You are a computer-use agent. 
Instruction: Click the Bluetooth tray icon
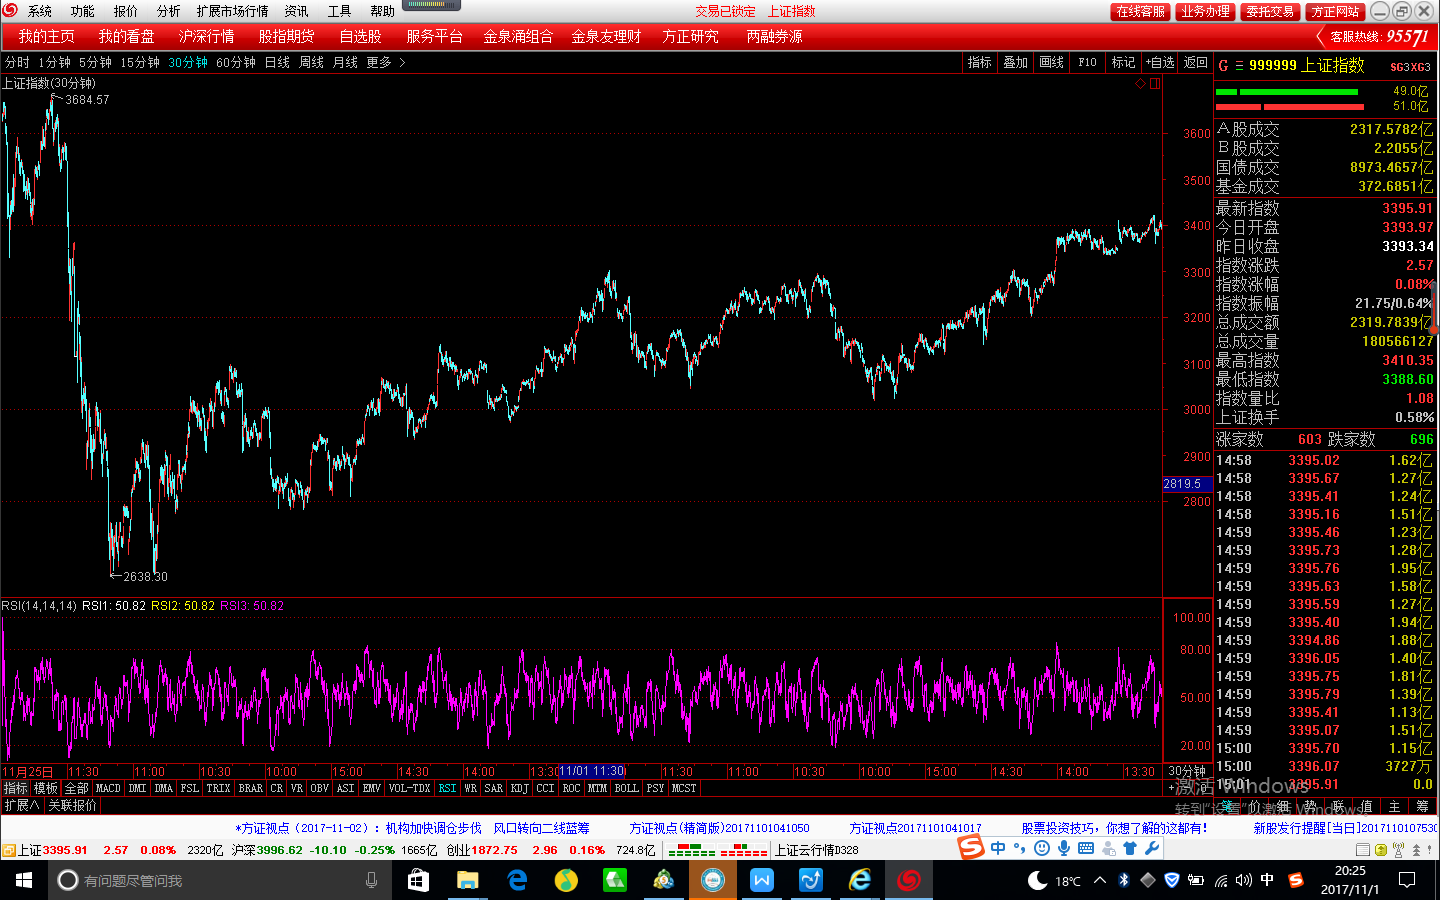pos(1124,880)
